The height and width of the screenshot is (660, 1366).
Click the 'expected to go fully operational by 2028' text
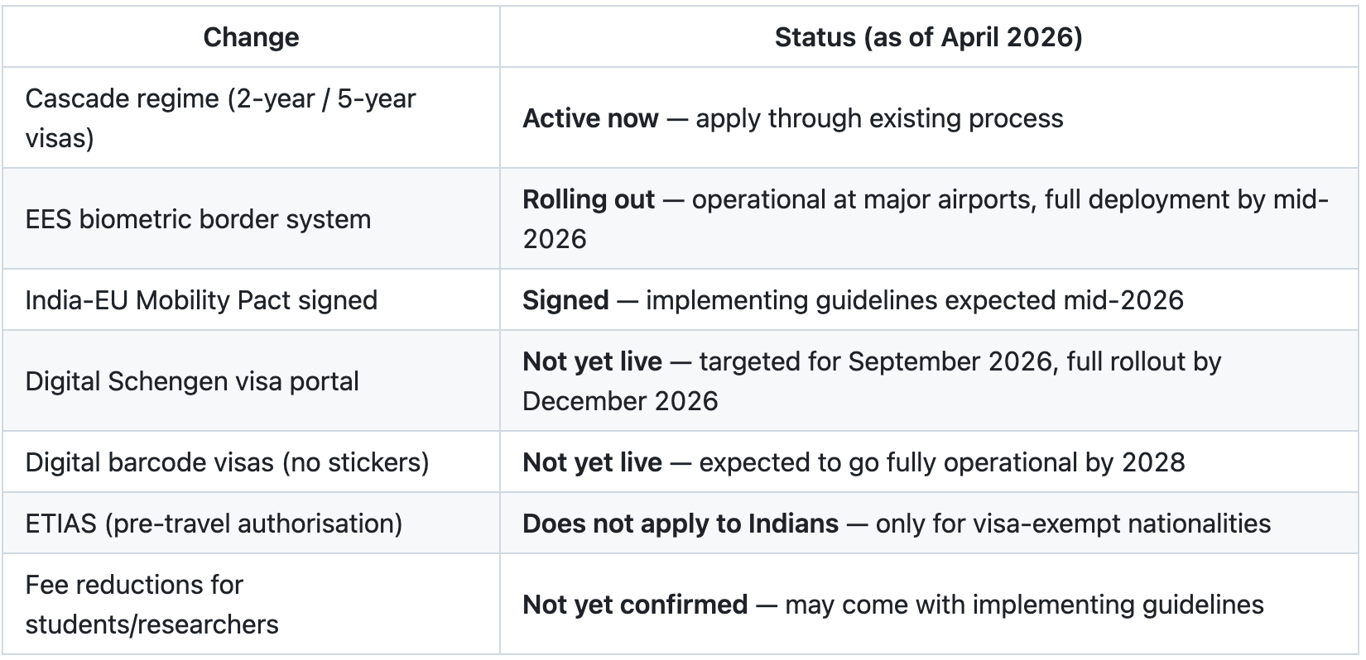point(942,462)
